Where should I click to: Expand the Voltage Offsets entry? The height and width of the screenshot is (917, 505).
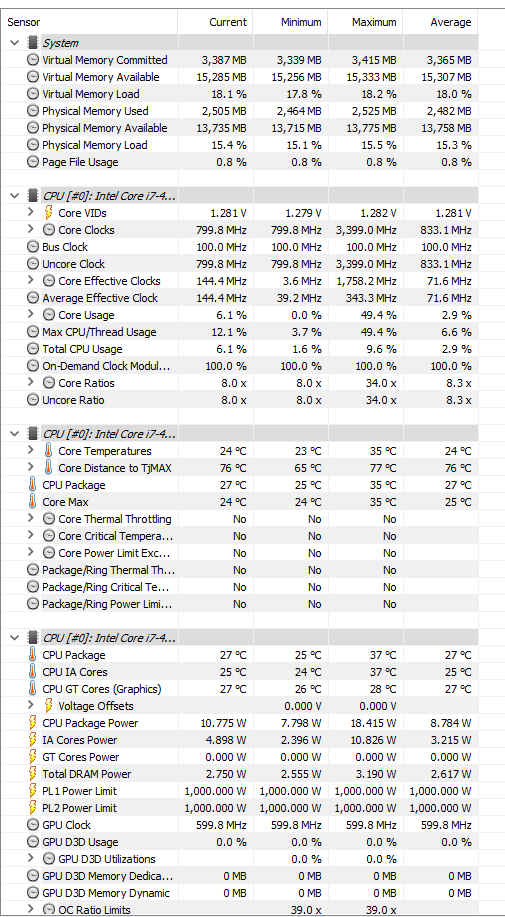31,706
